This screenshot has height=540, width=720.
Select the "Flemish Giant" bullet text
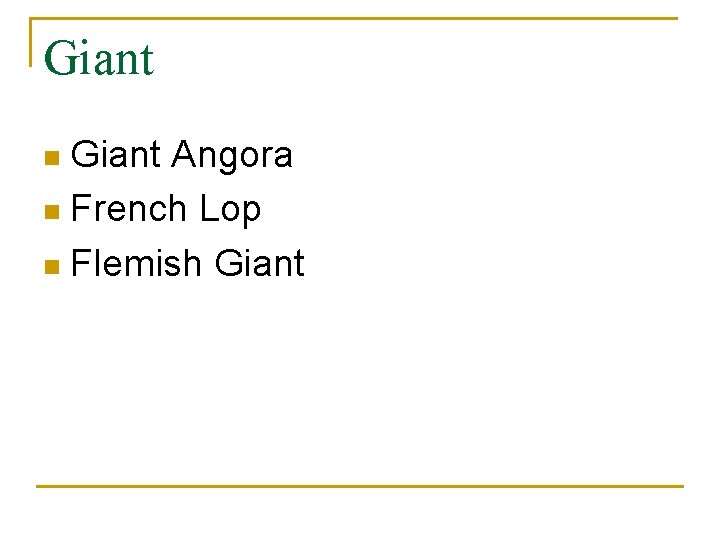pos(188,263)
